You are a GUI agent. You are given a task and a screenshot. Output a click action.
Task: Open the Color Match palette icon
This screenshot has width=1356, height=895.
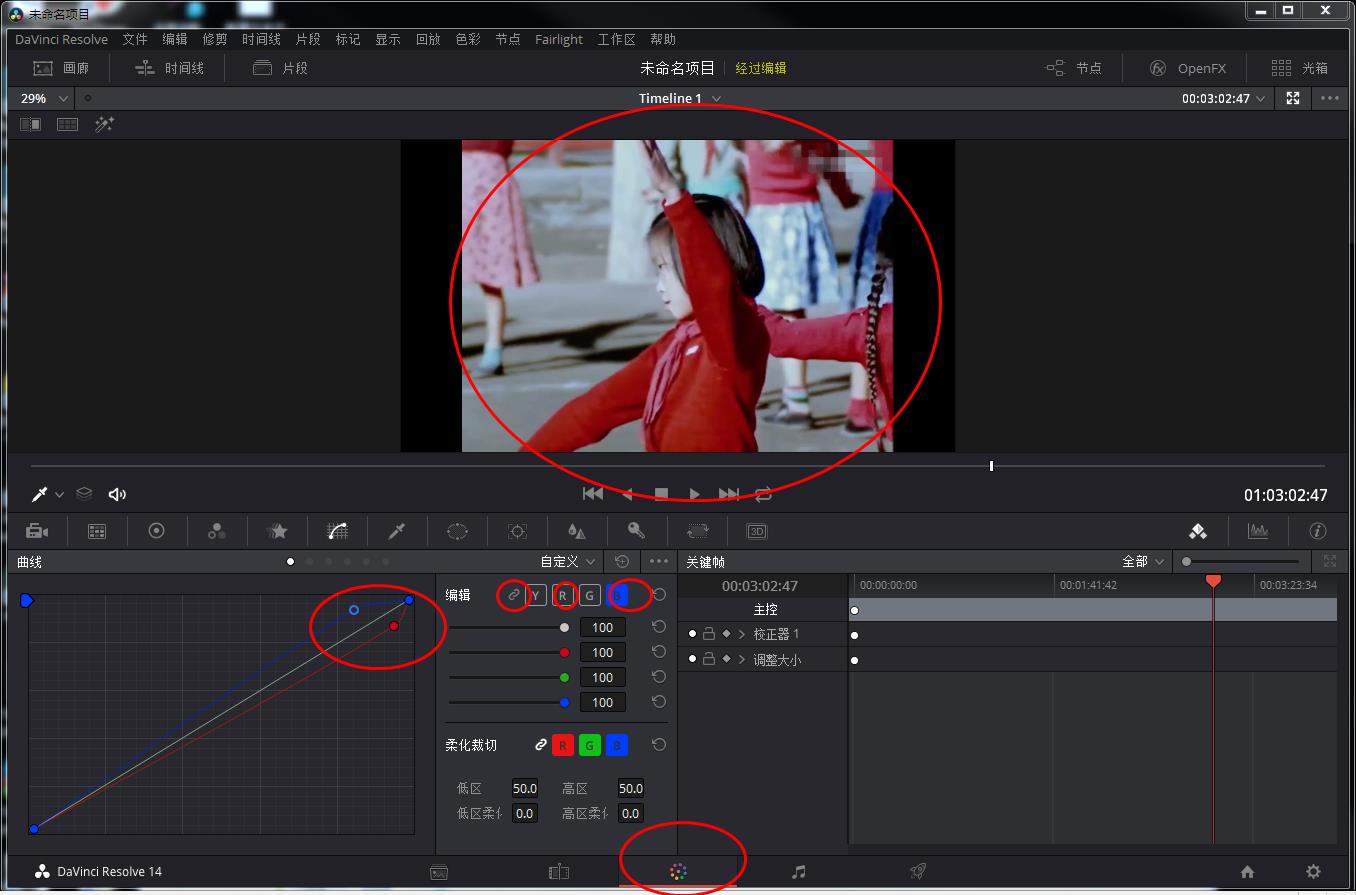pyautogui.click(x=97, y=531)
